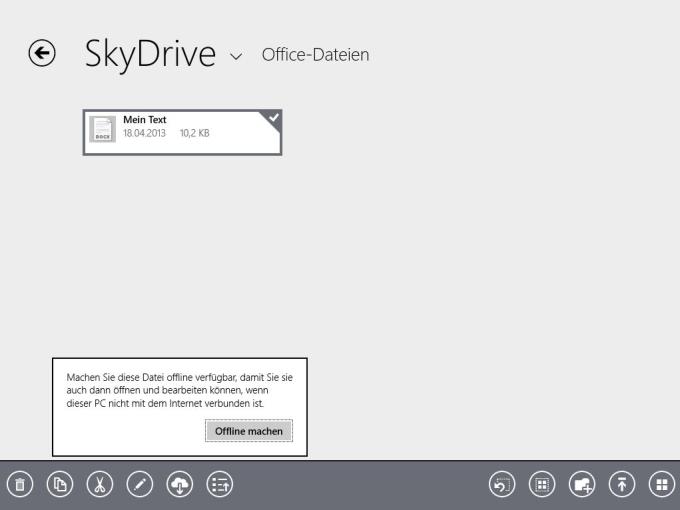680x510 pixels.
Task: Clear selection with the undo-selection icon
Action: click(502, 484)
